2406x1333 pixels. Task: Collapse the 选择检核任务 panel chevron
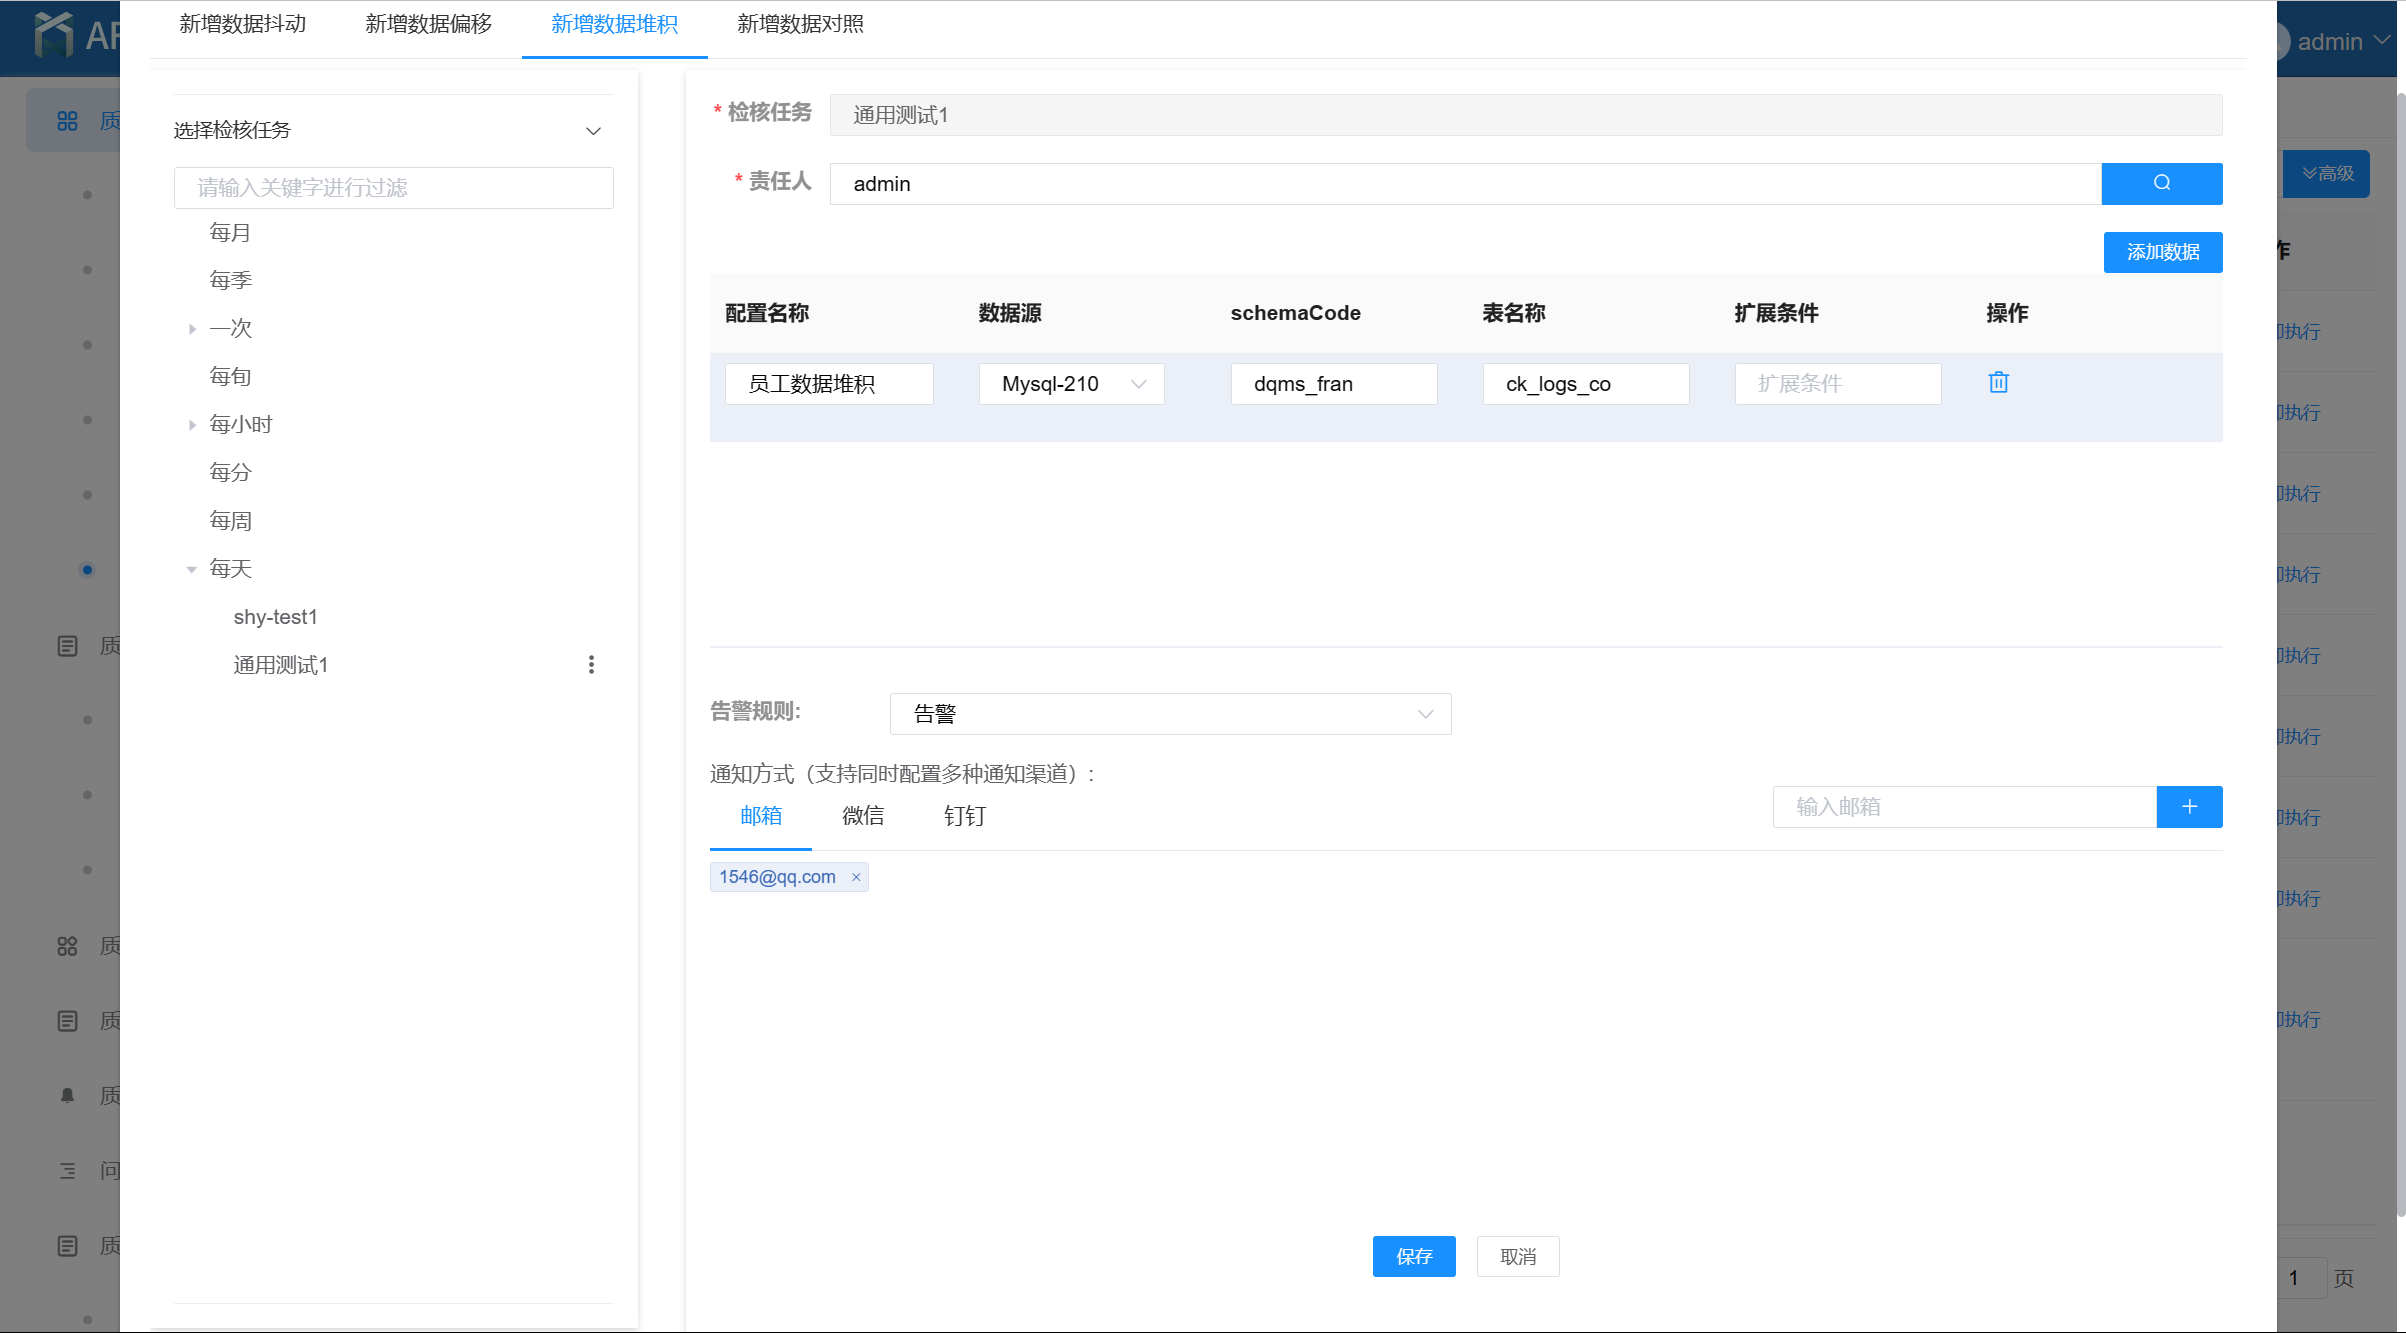593,131
